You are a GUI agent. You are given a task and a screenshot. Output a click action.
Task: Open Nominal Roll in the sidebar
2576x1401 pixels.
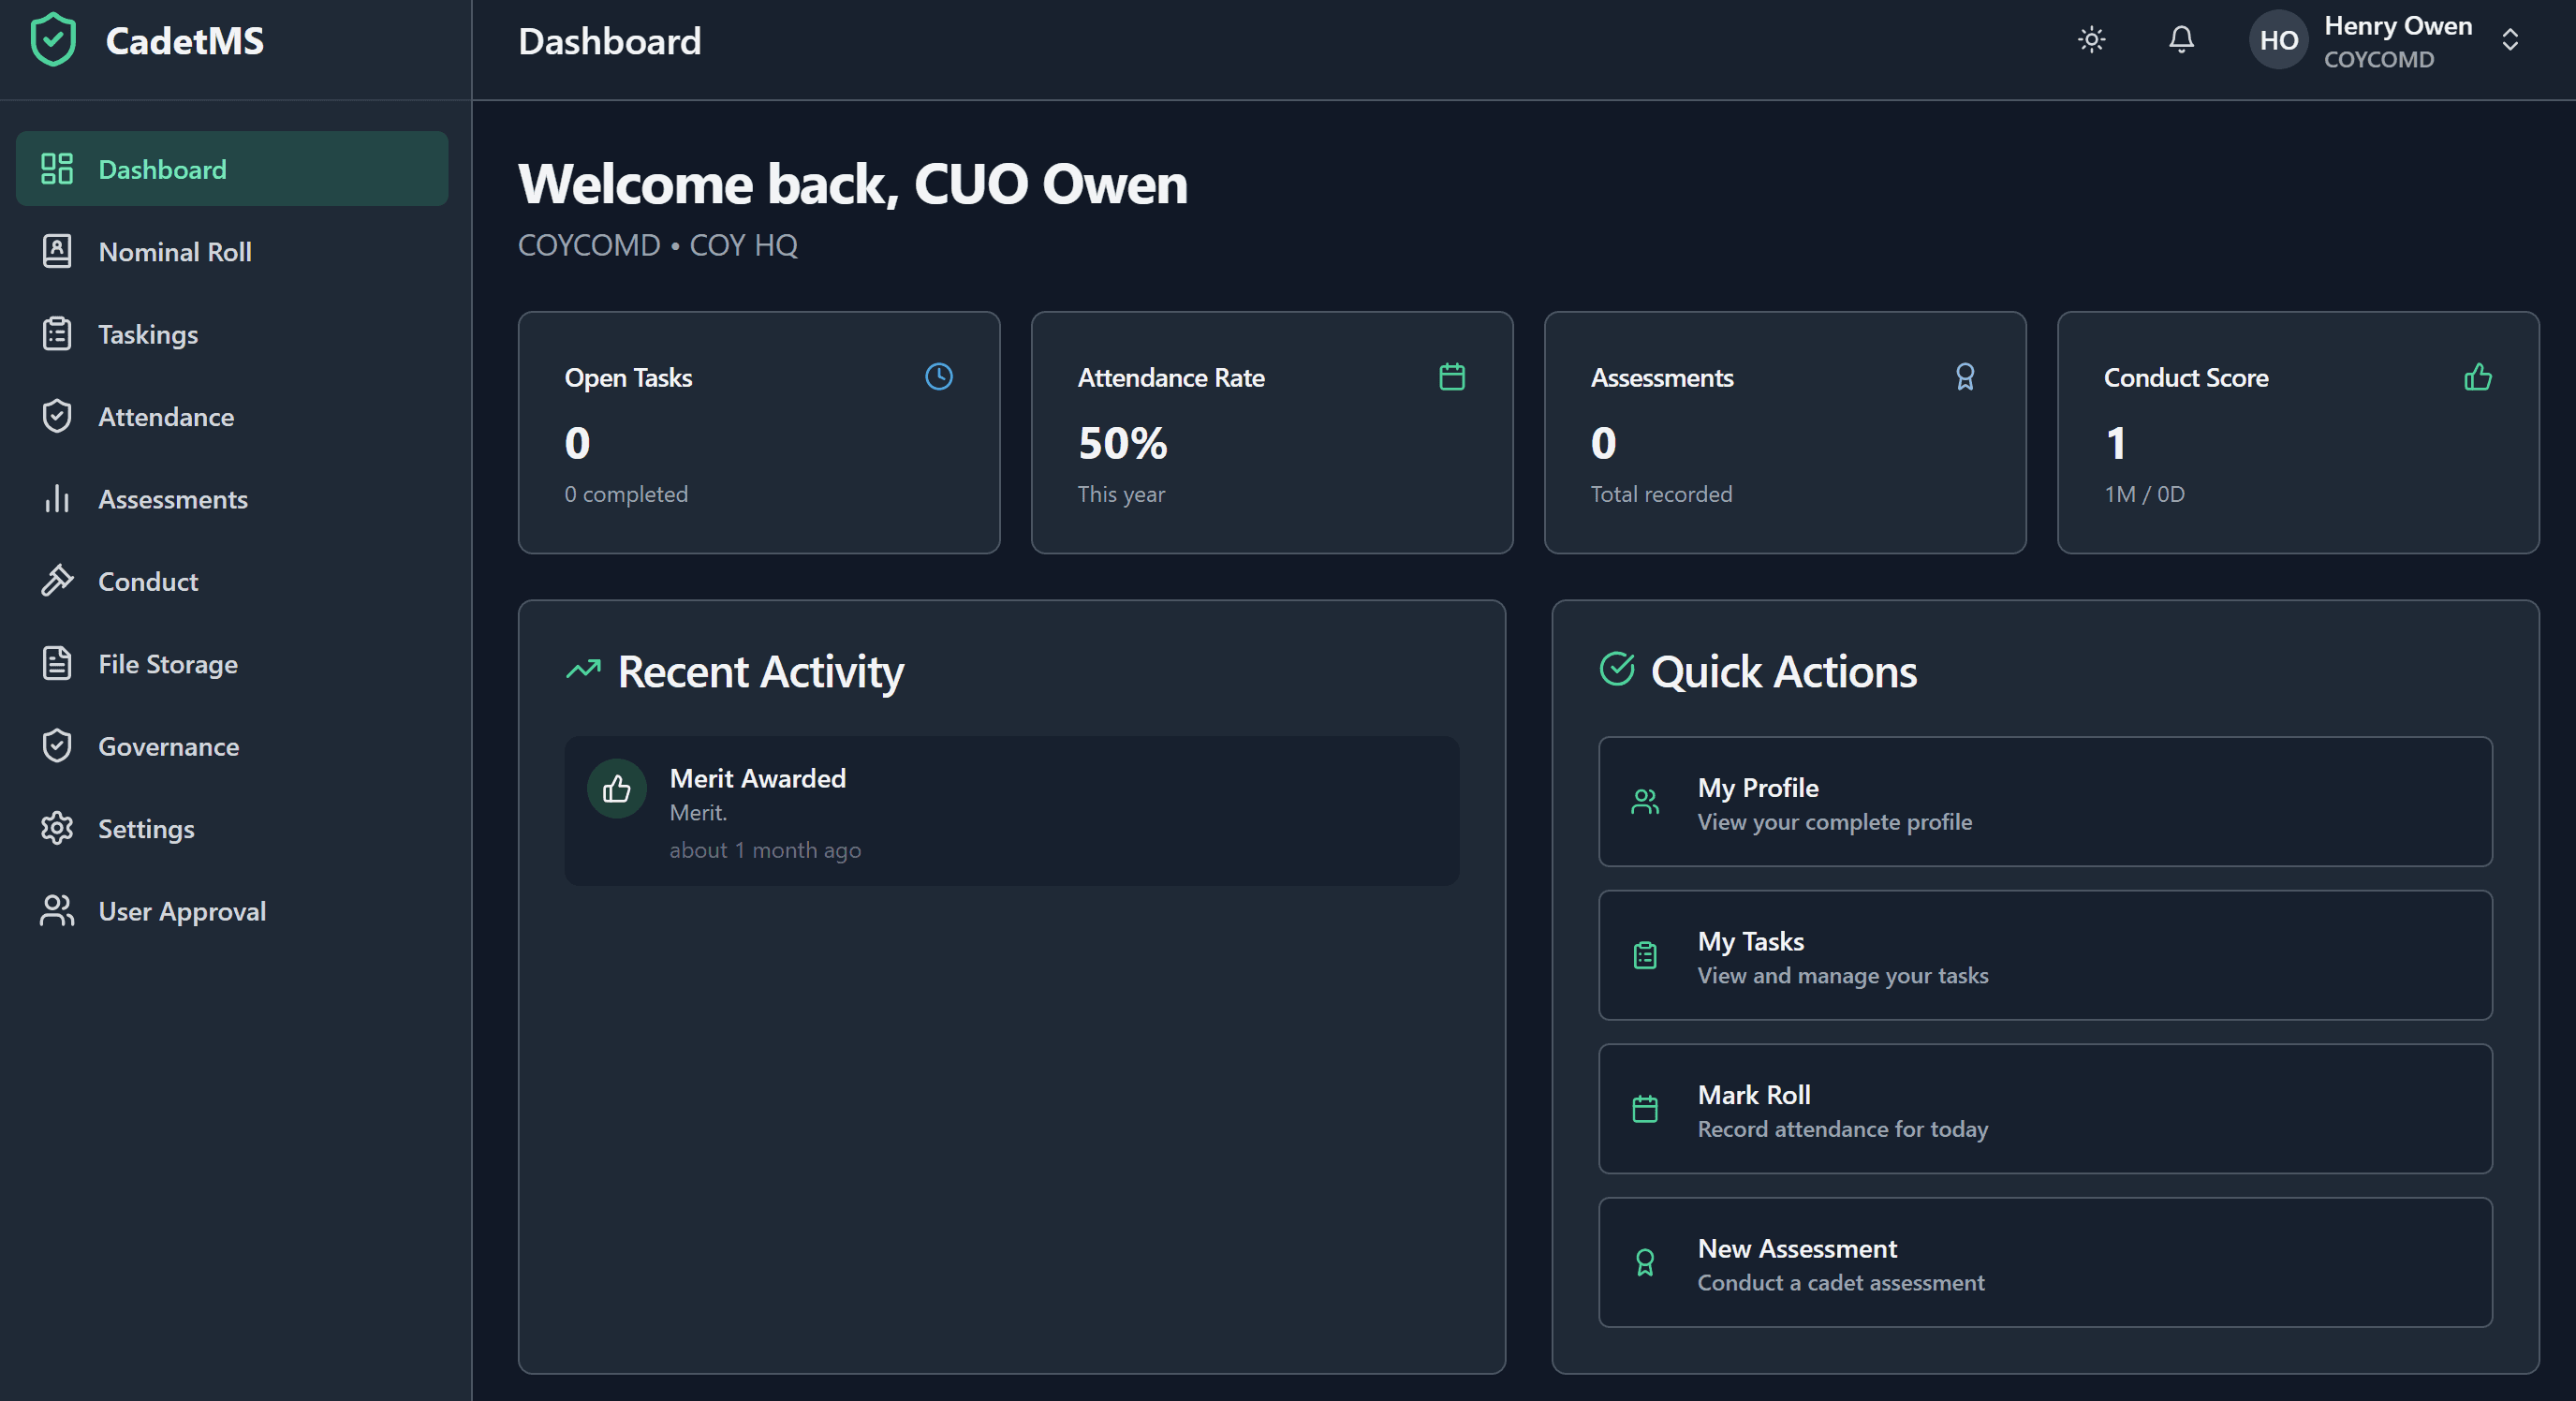(175, 252)
